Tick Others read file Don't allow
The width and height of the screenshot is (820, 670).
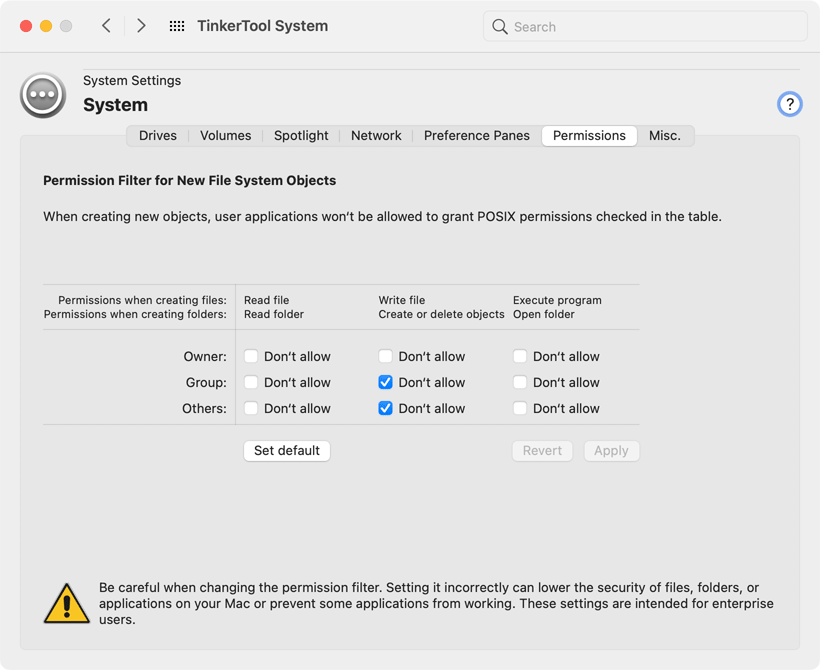[251, 408]
